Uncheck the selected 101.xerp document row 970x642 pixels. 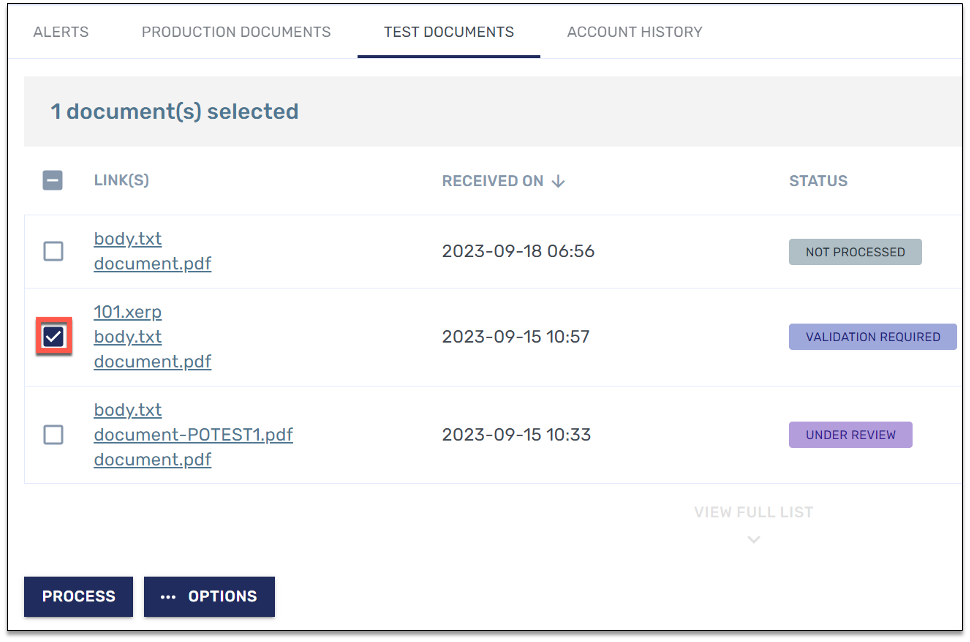(x=53, y=337)
